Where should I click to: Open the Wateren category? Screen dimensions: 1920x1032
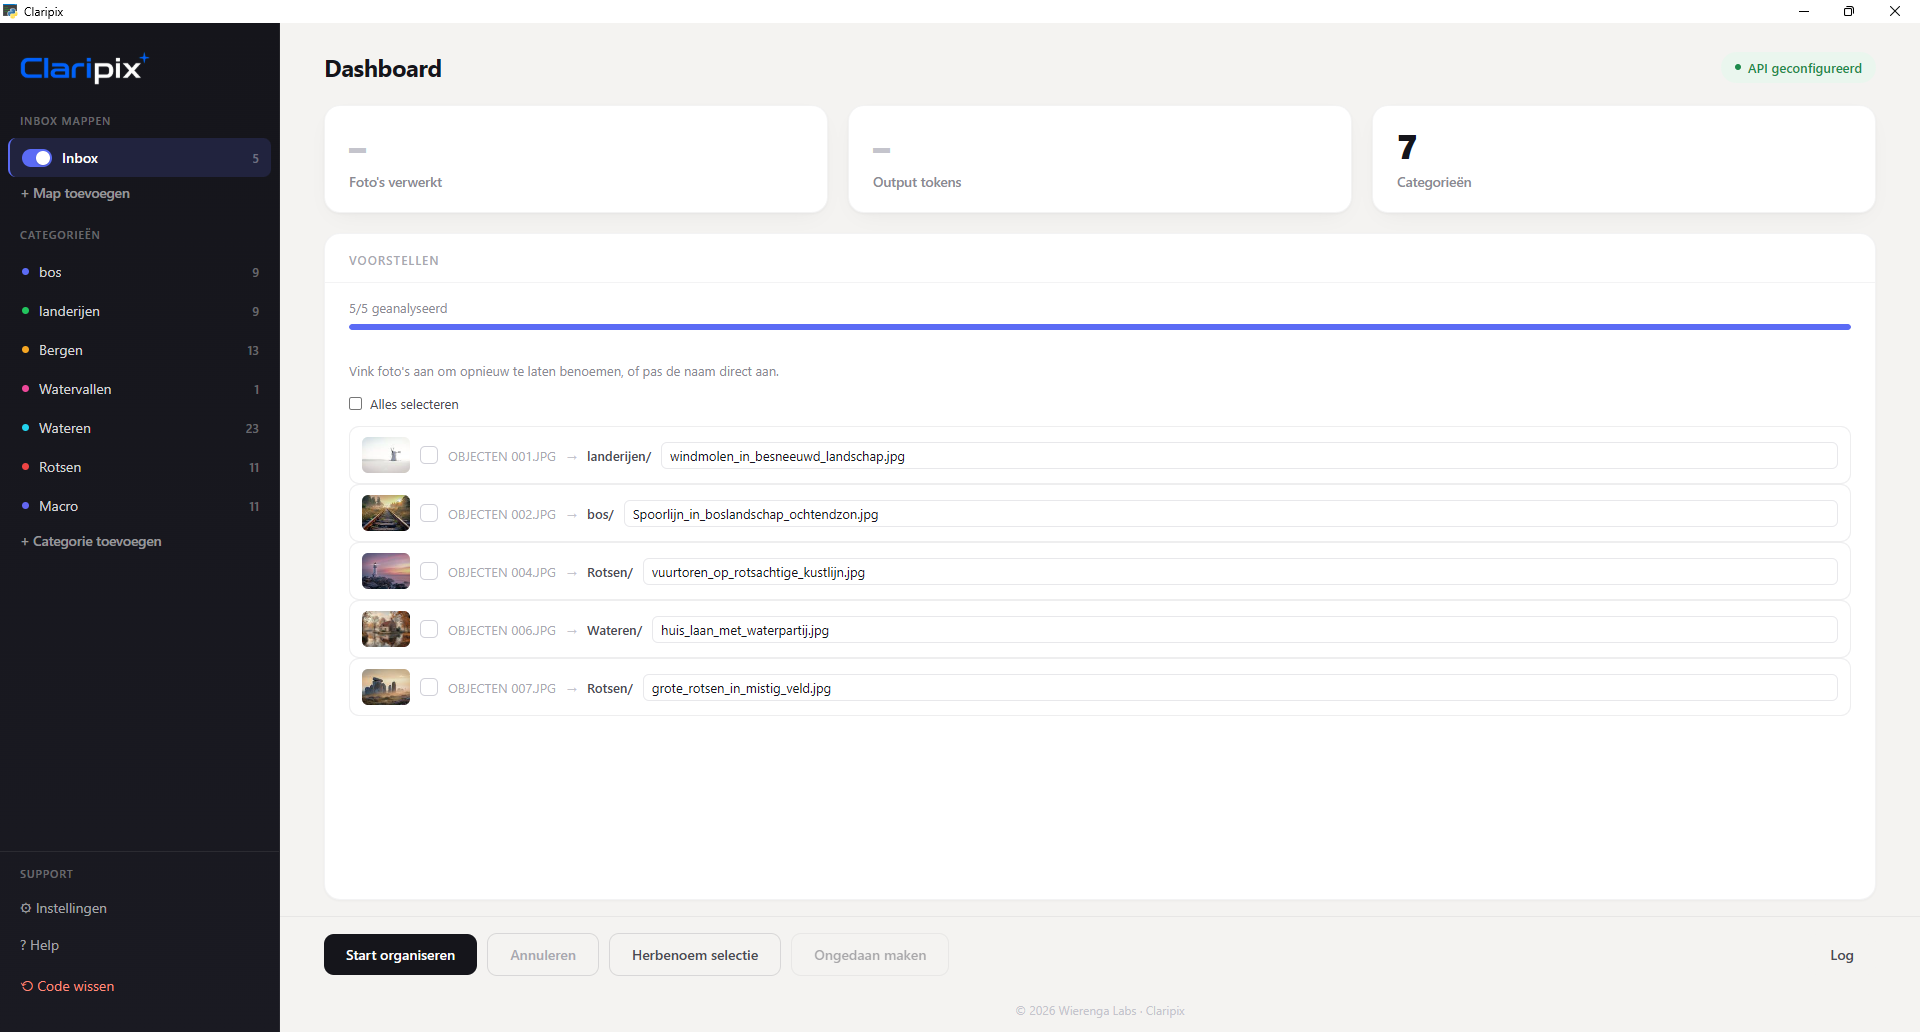(140, 428)
